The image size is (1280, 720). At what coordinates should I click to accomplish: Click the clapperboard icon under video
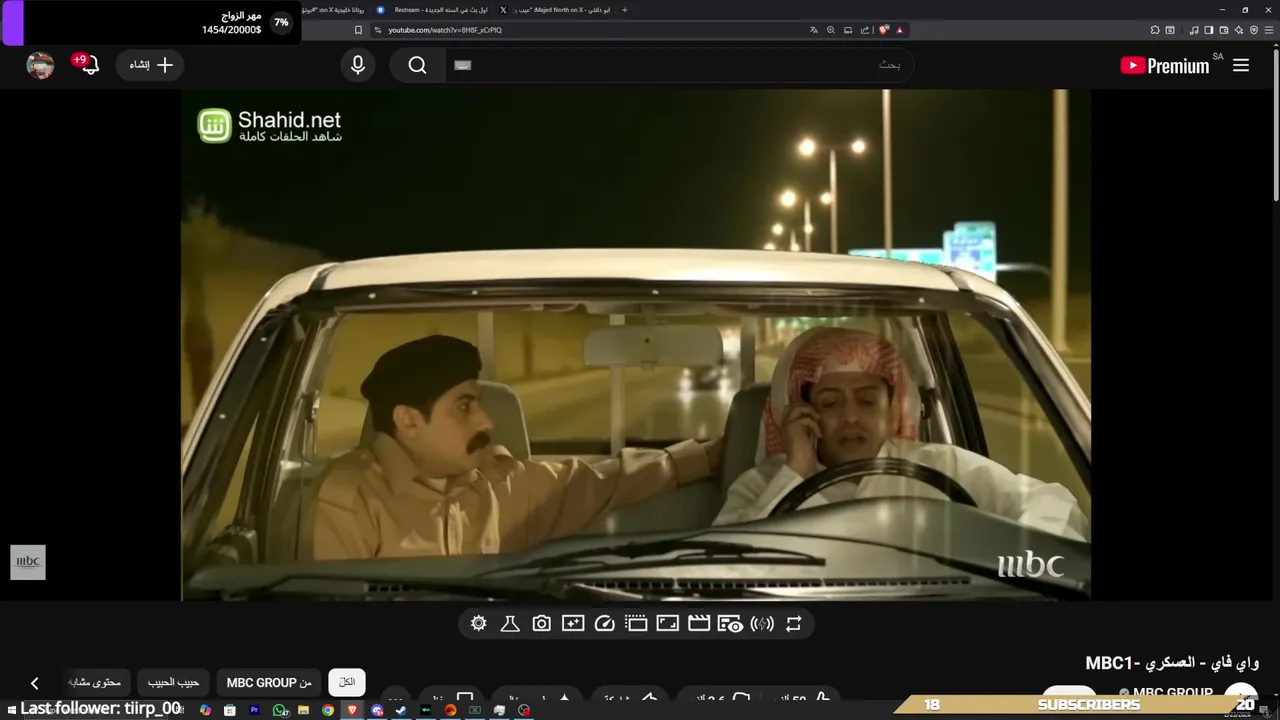click(699, 624)
